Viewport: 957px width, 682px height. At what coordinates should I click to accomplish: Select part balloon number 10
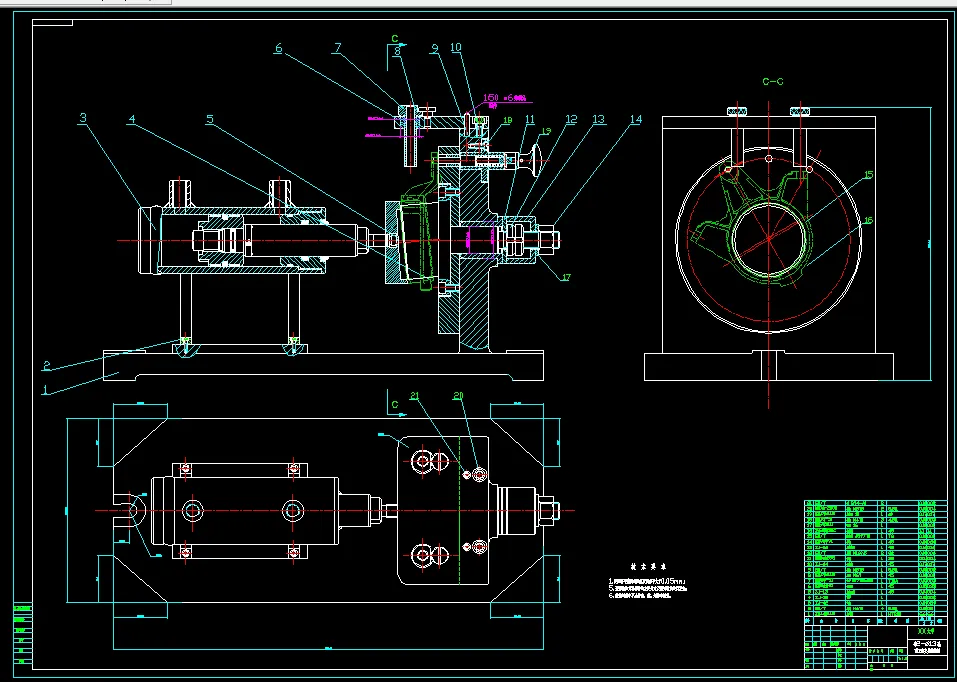point(456,48)
